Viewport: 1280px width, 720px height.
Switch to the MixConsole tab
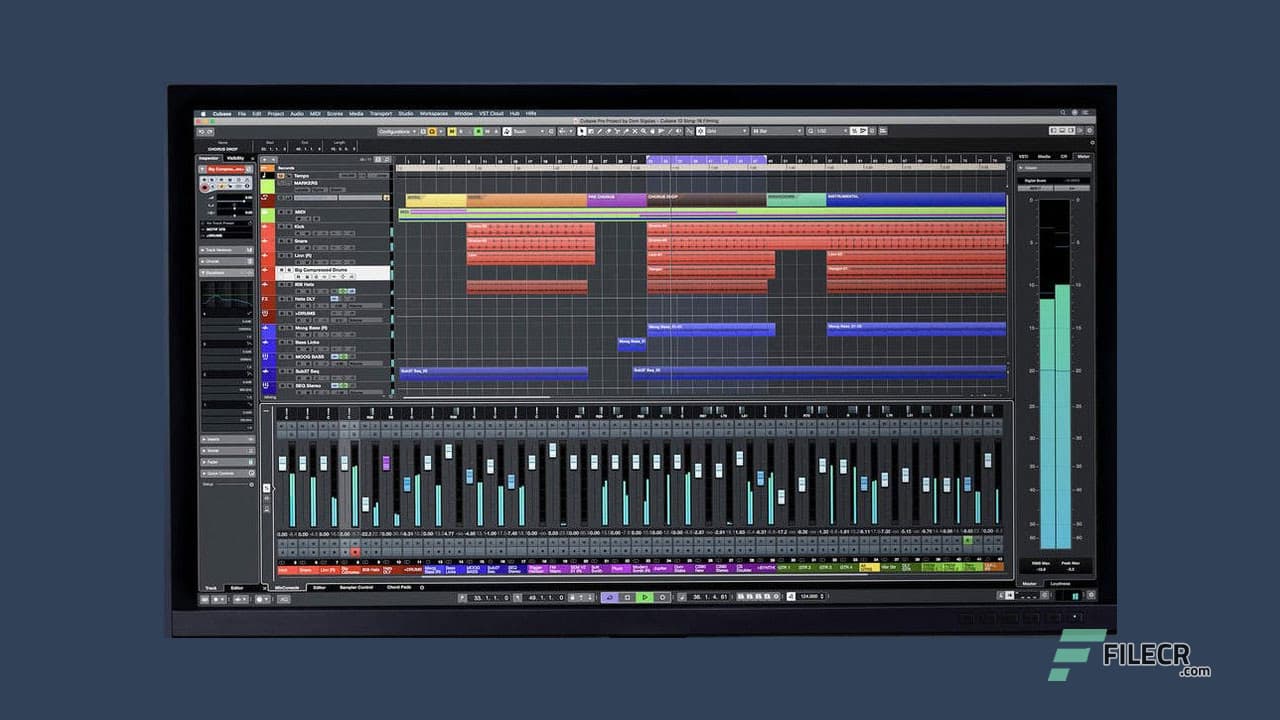pyautogui.click(x=287, y=588)
